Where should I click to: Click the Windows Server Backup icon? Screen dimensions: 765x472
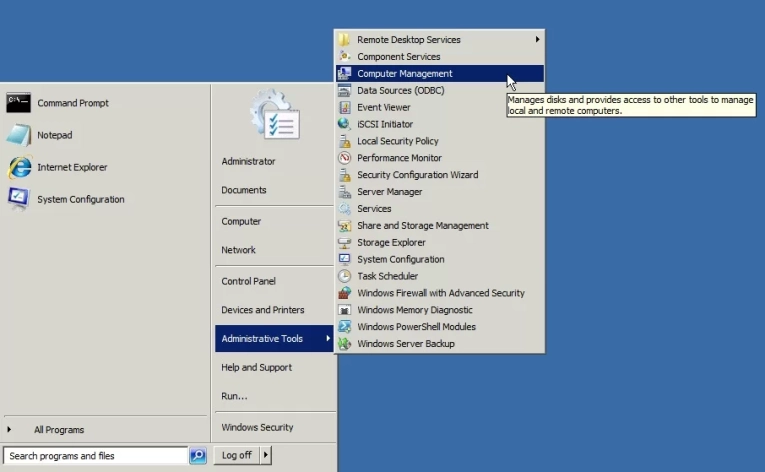(345, 344)
